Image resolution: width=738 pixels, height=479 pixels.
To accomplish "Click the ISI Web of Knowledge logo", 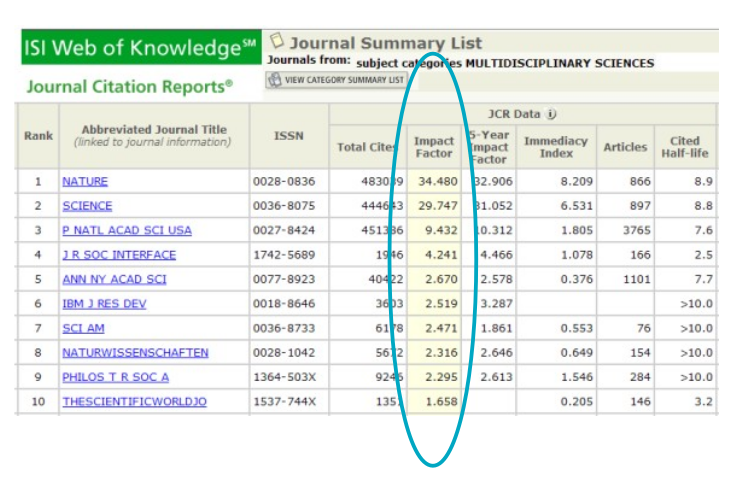I will pyautogui.click(x=139, y=47).
